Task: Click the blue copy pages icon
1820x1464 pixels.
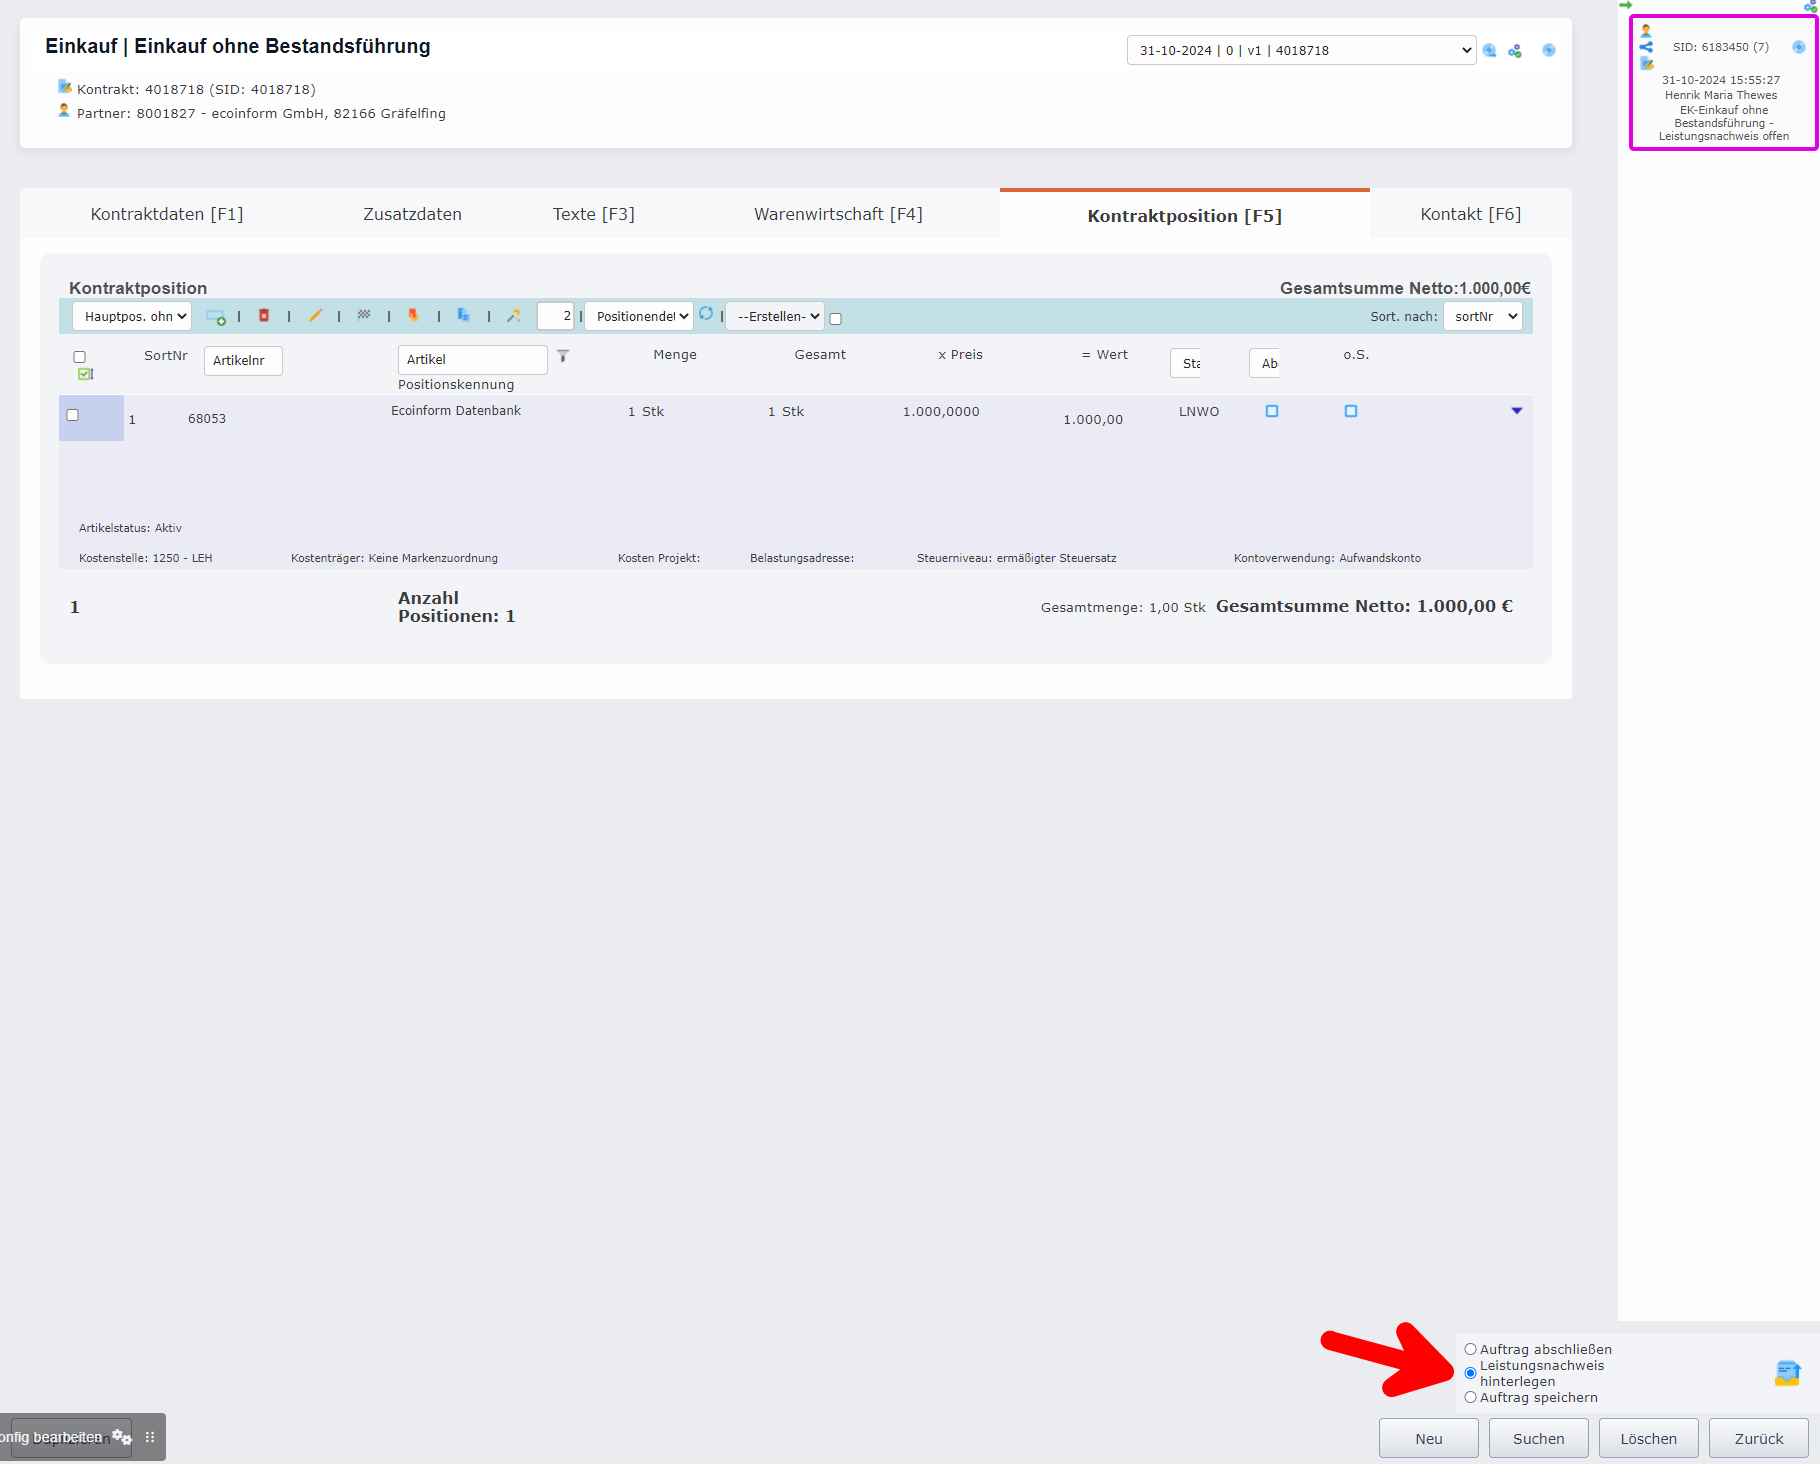Action: pyautogui.click(x=463, y=315)
